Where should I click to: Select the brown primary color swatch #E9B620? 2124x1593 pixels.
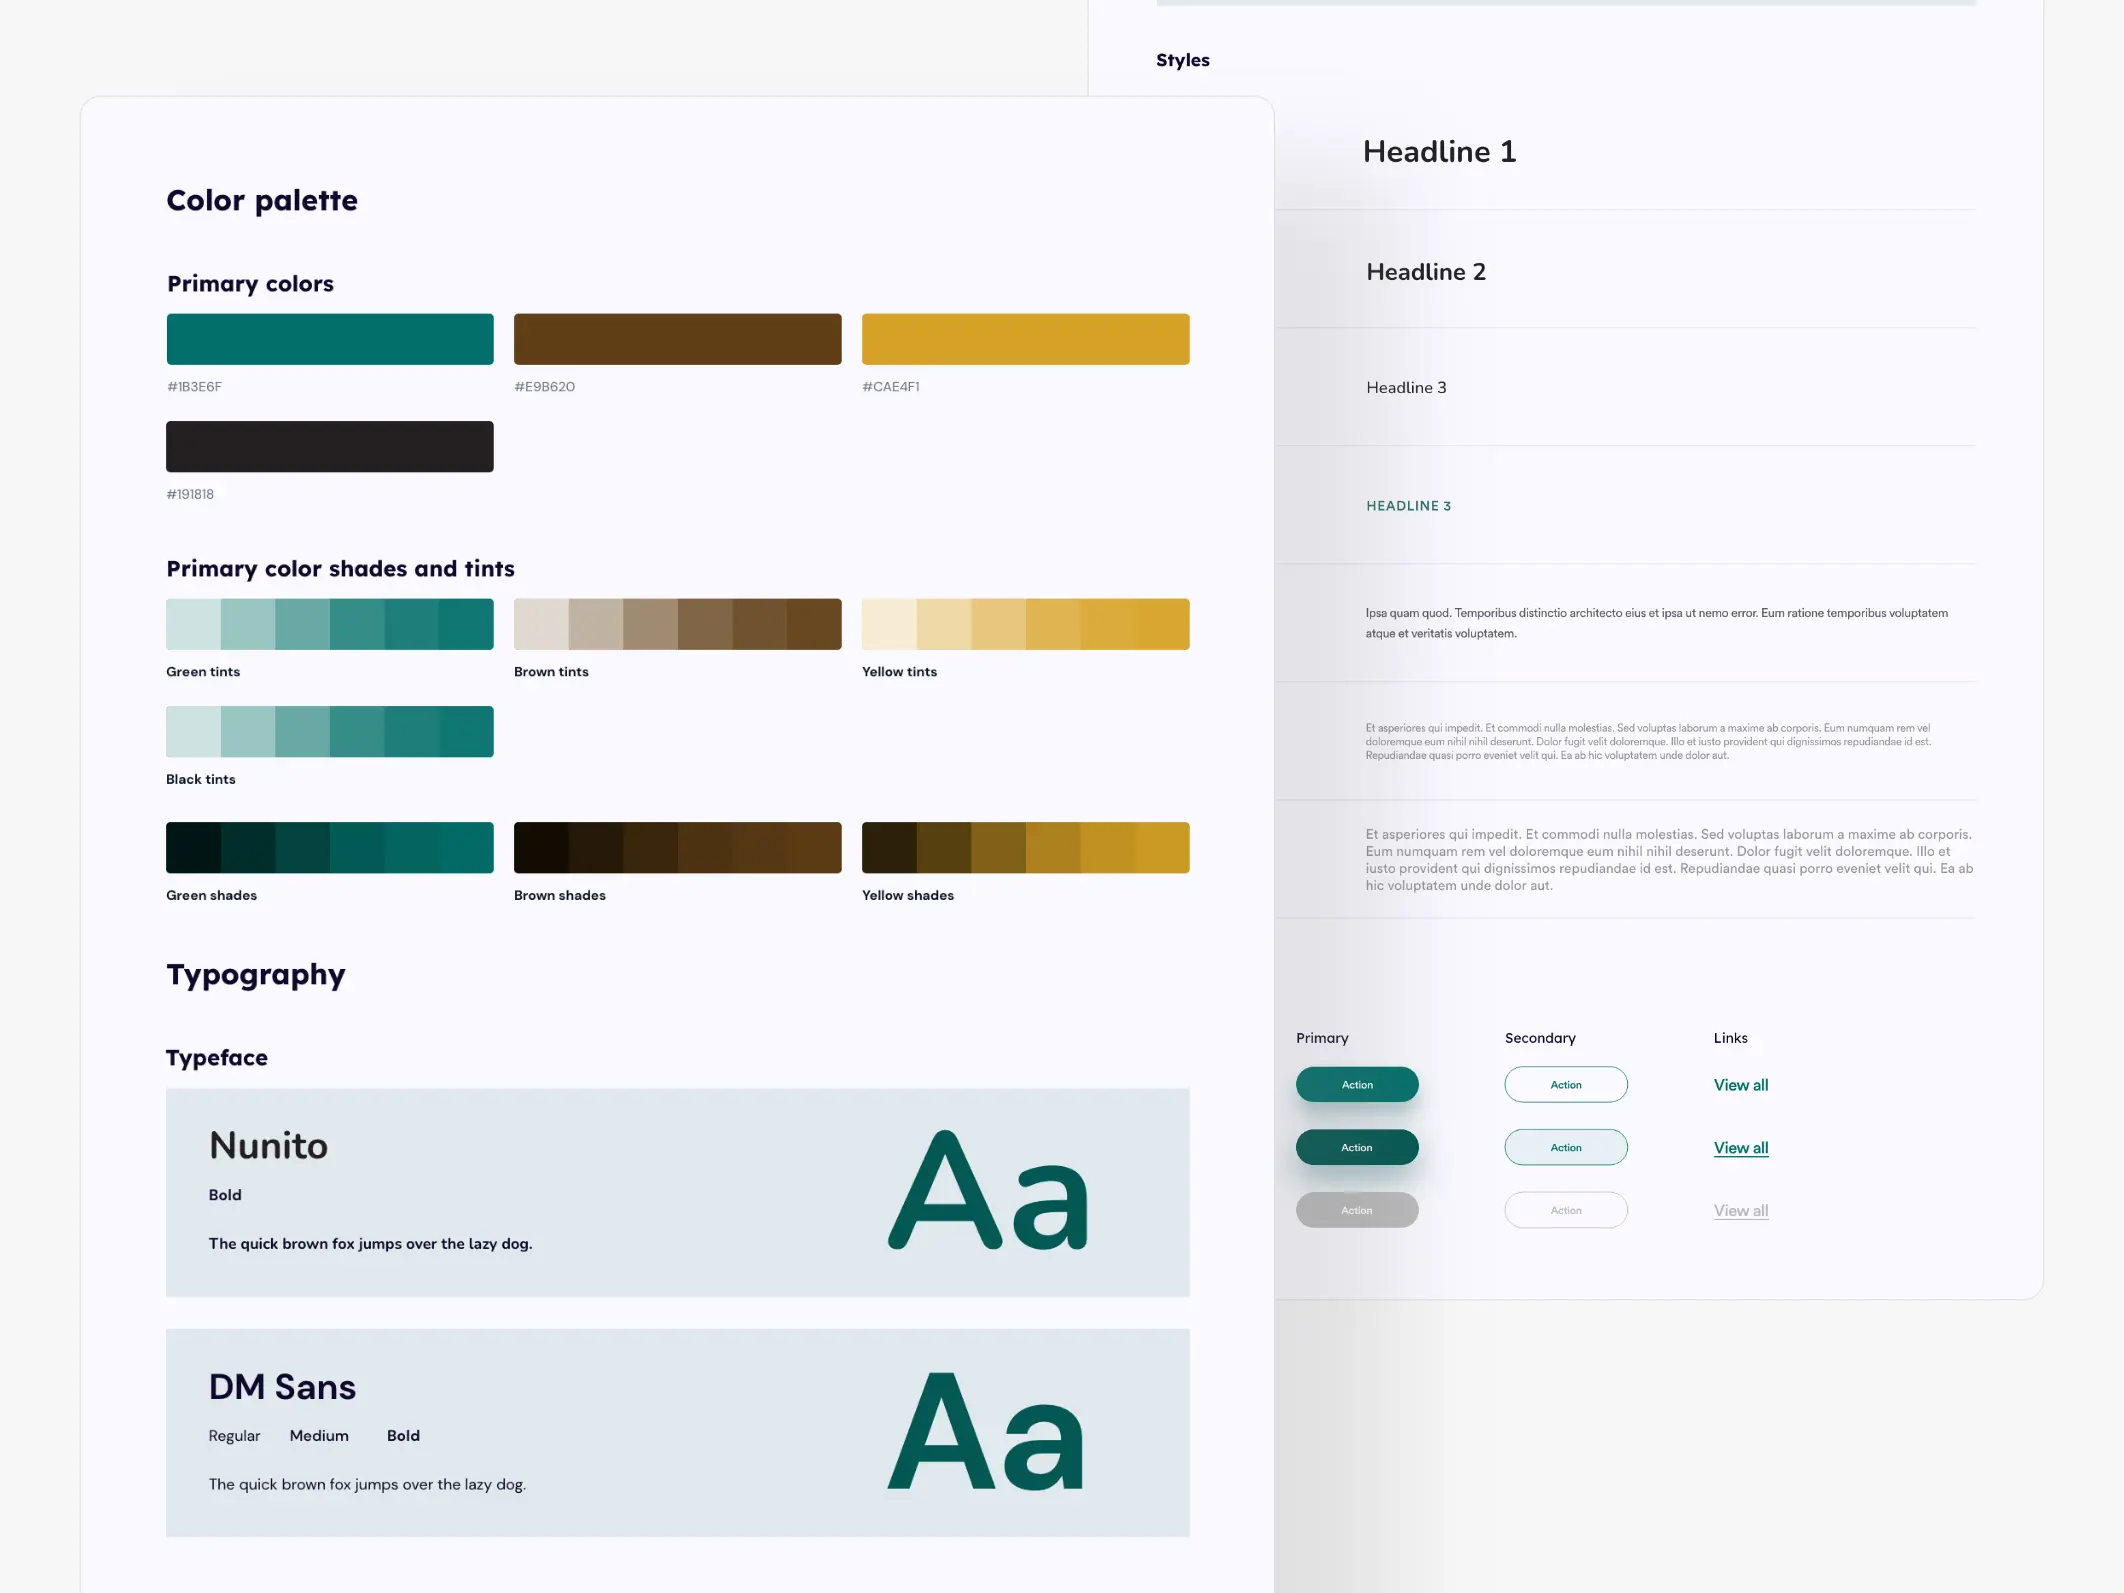[677, 339]
